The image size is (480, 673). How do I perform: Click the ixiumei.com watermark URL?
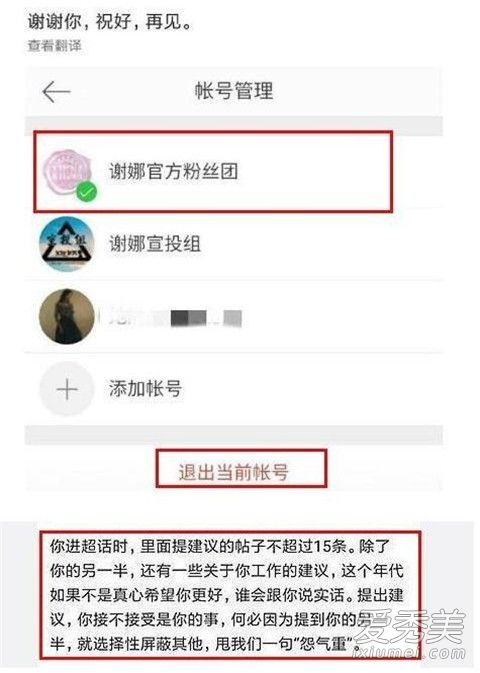[x=408, y=654]
